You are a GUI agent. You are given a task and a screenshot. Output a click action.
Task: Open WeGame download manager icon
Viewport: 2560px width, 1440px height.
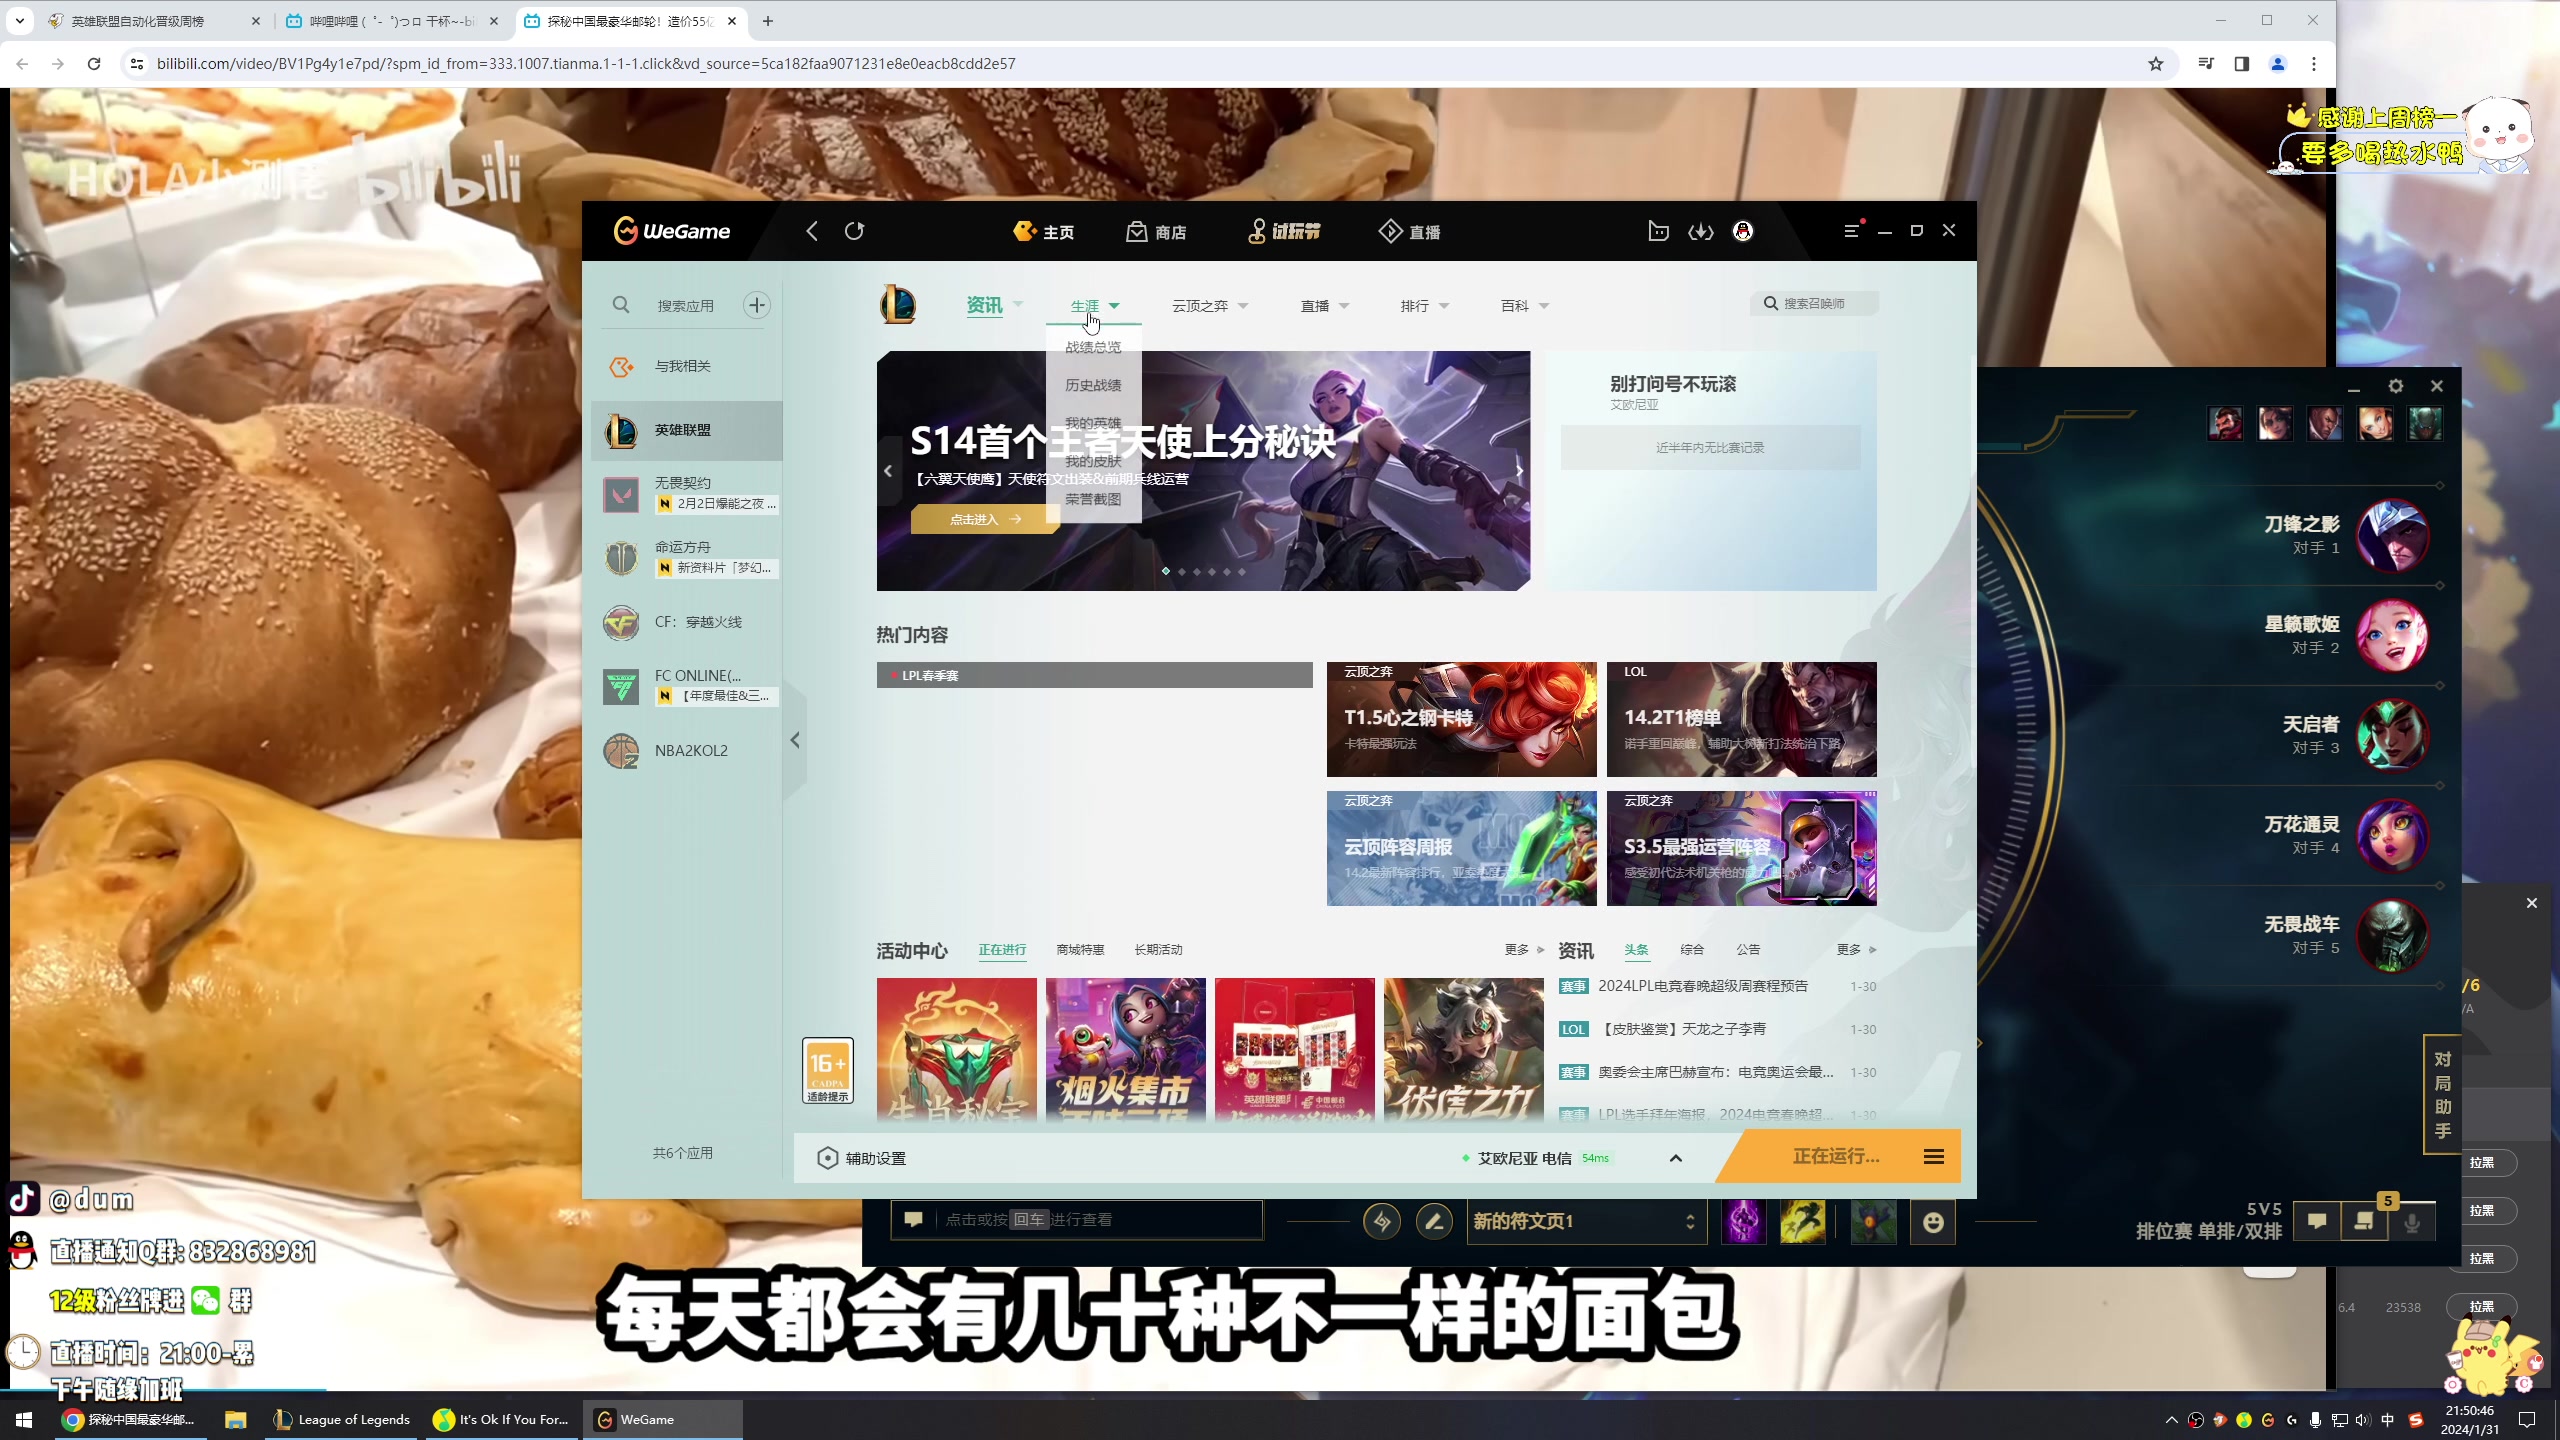coord(1700,231)
